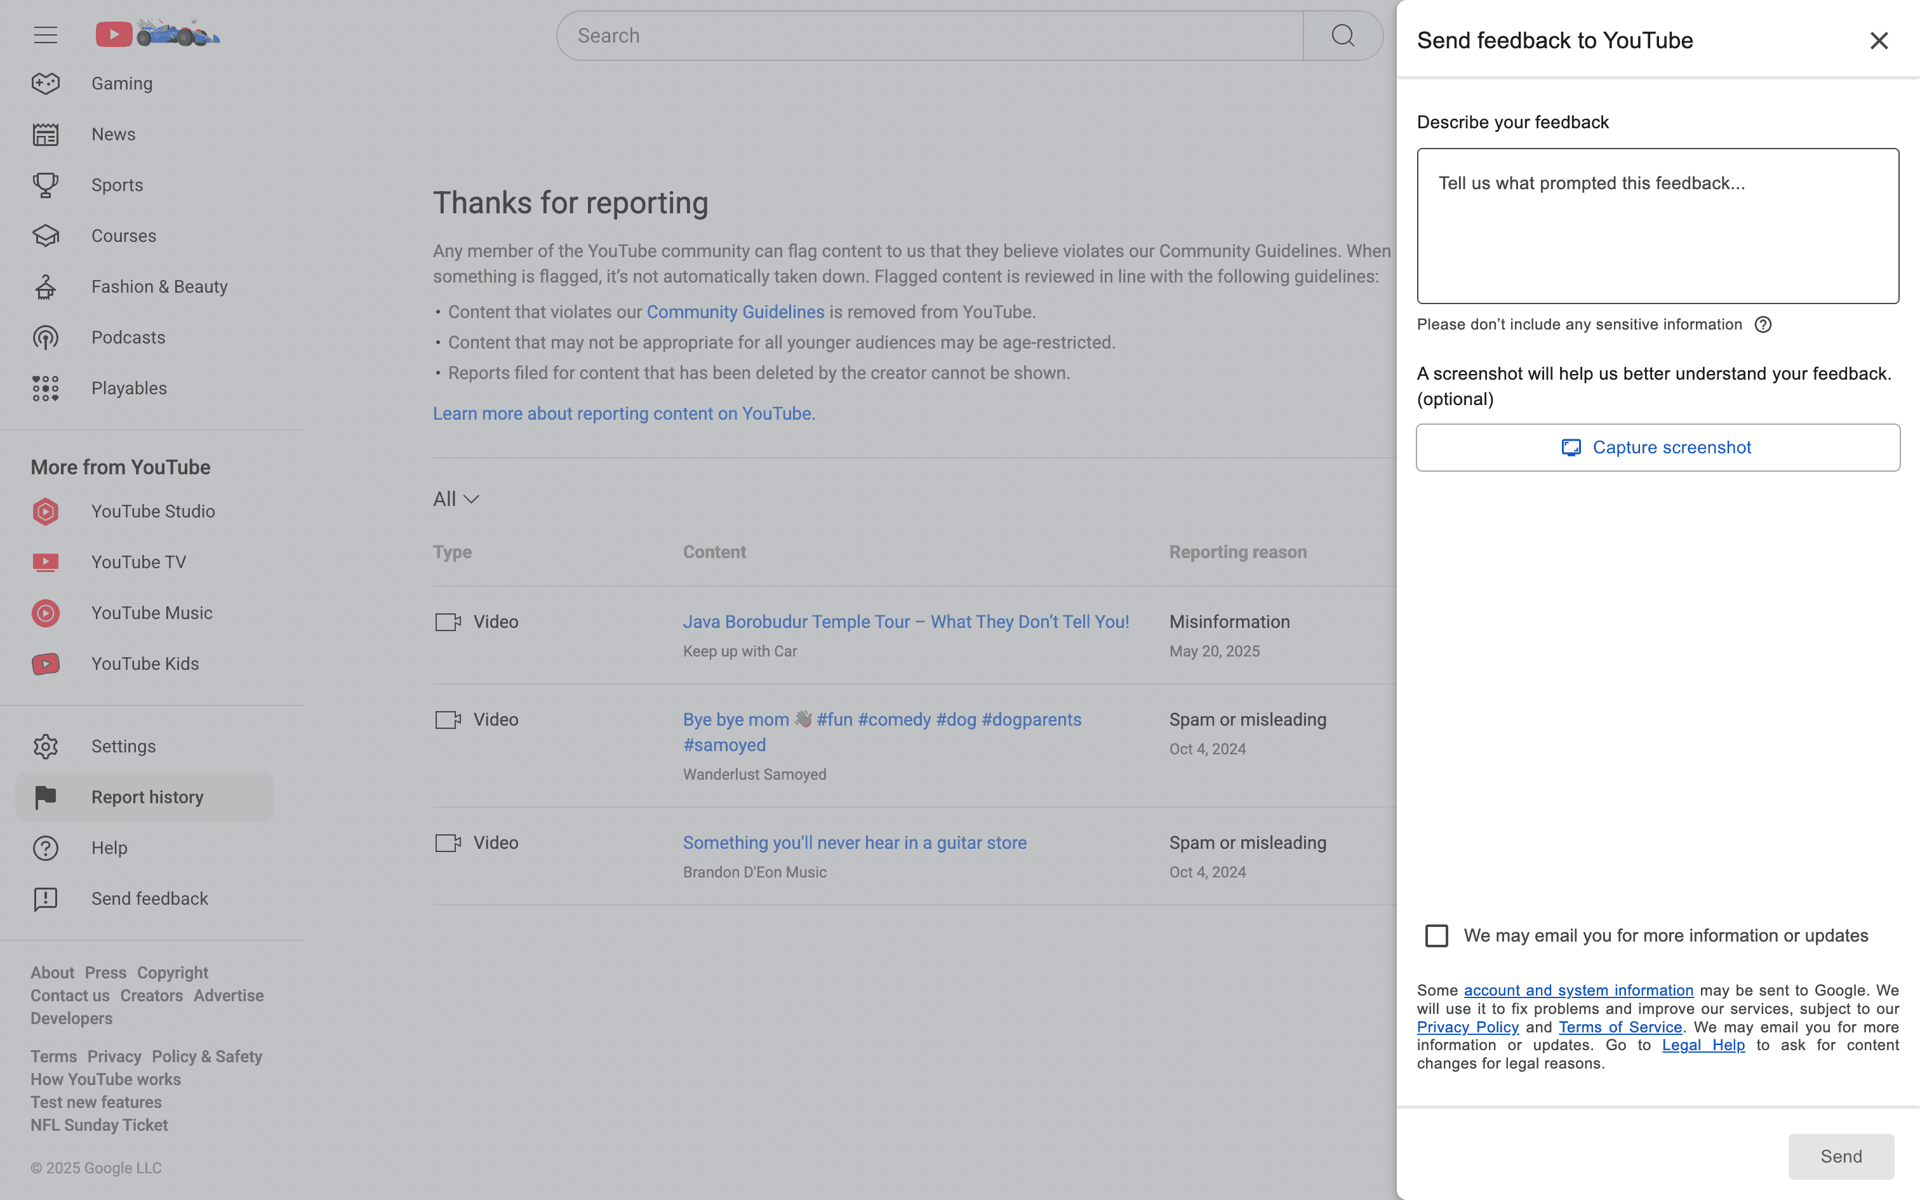This screenshot has width=1920, height=1200.
Task: Click How YouTube works footer link
Action: pyautogui.click(x=105, y=1080)
